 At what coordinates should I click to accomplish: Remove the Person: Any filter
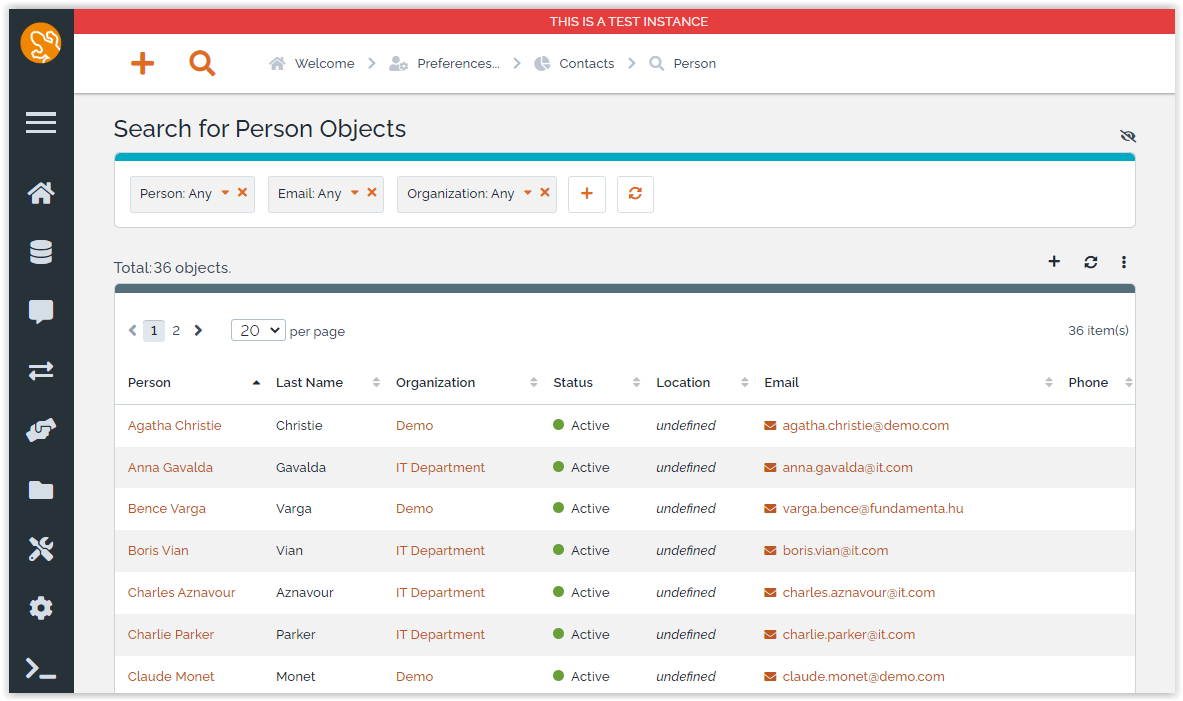242,193
